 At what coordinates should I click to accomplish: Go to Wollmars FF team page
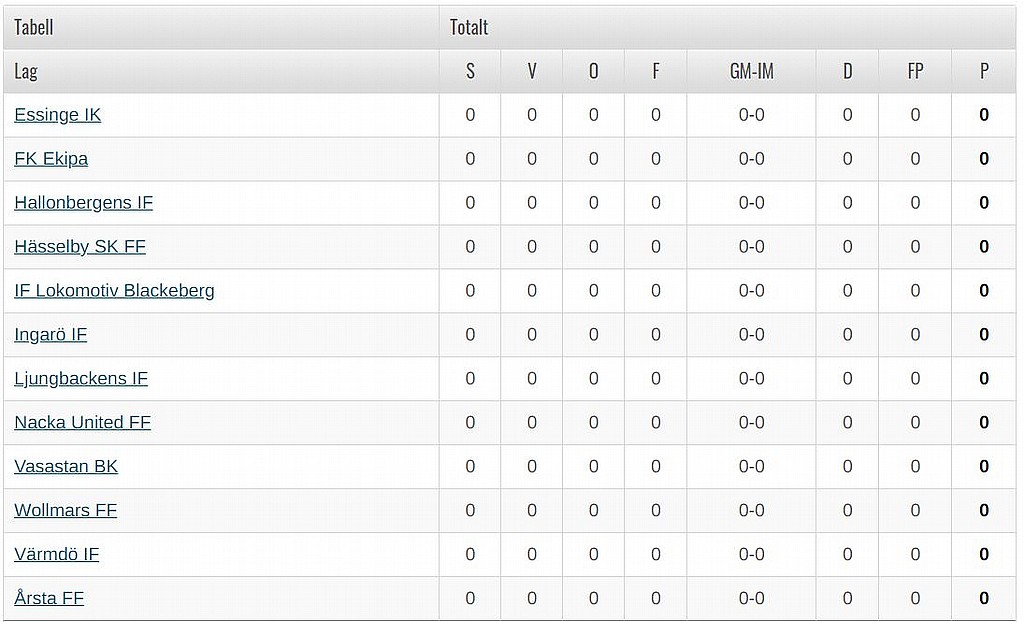pyautogui.click(x=65, y=510)
